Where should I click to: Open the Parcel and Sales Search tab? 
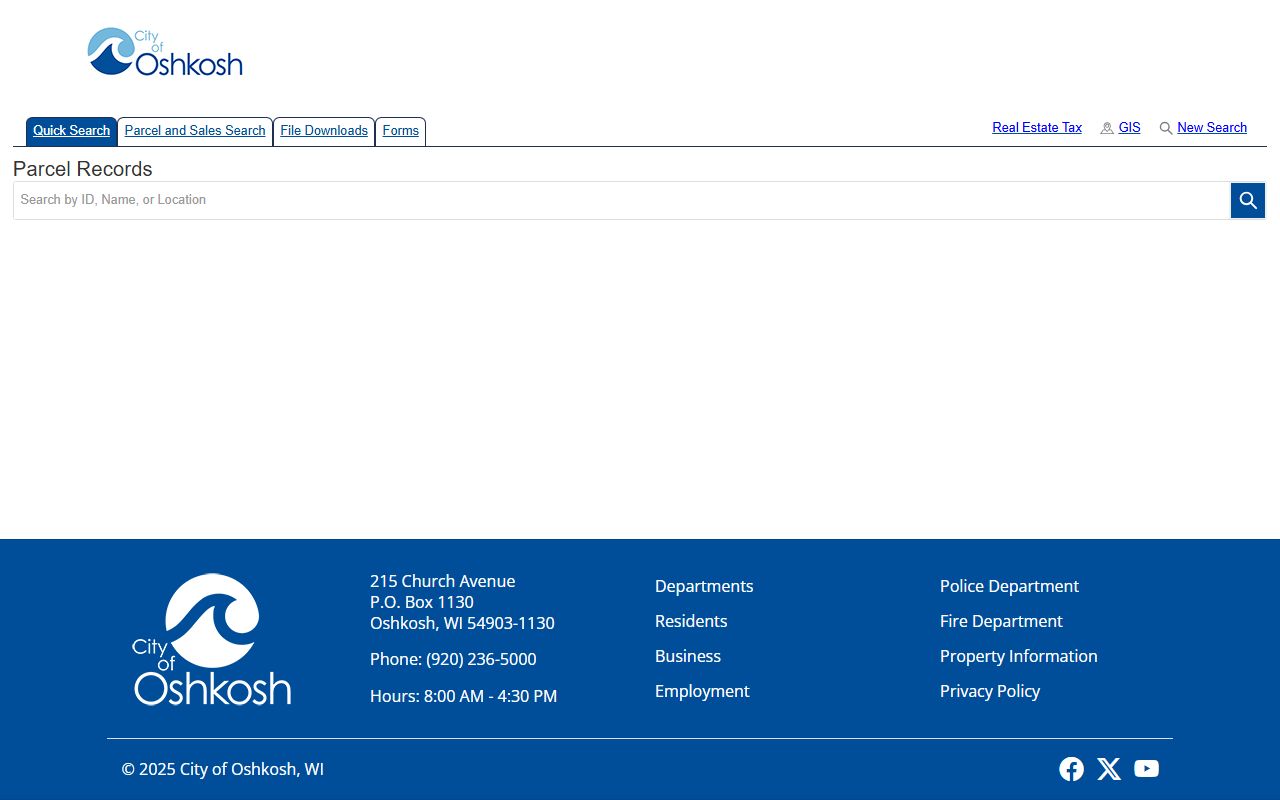point(195,131)
